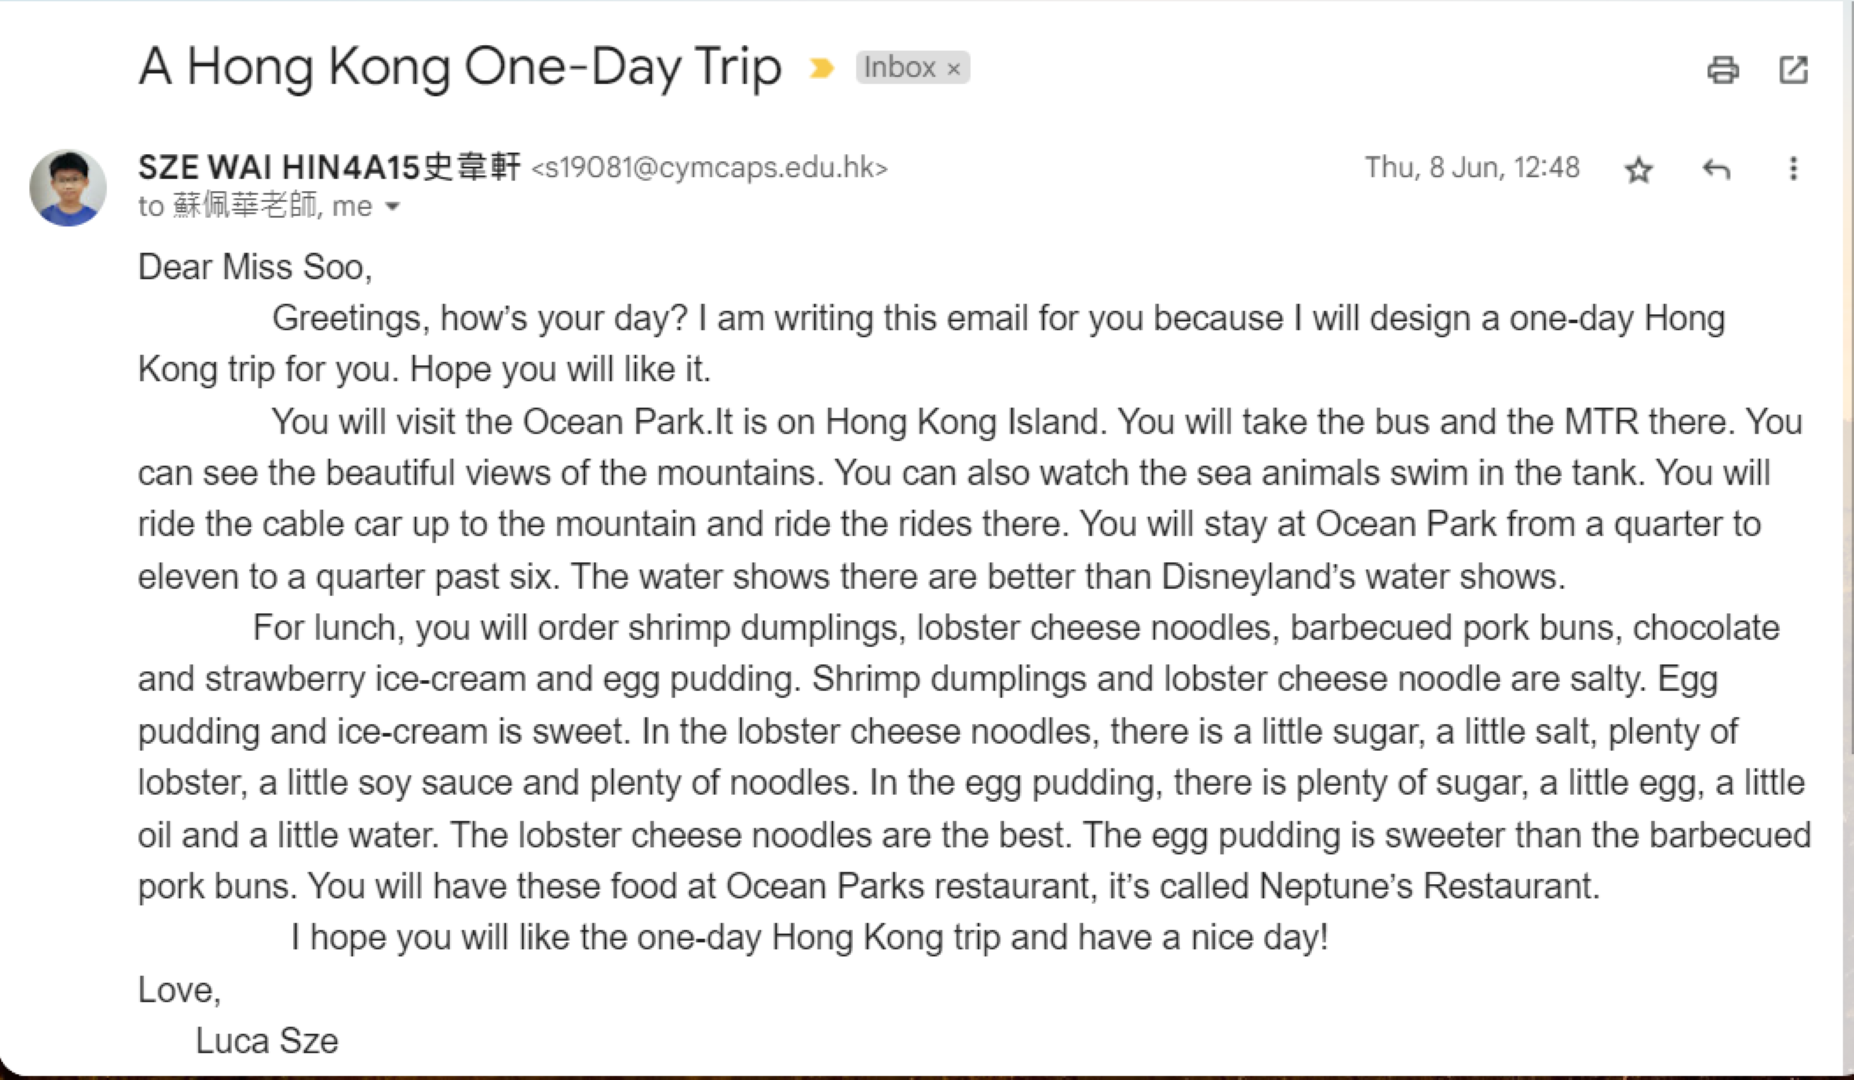Click the sender's profile photo

pos(68,187)
